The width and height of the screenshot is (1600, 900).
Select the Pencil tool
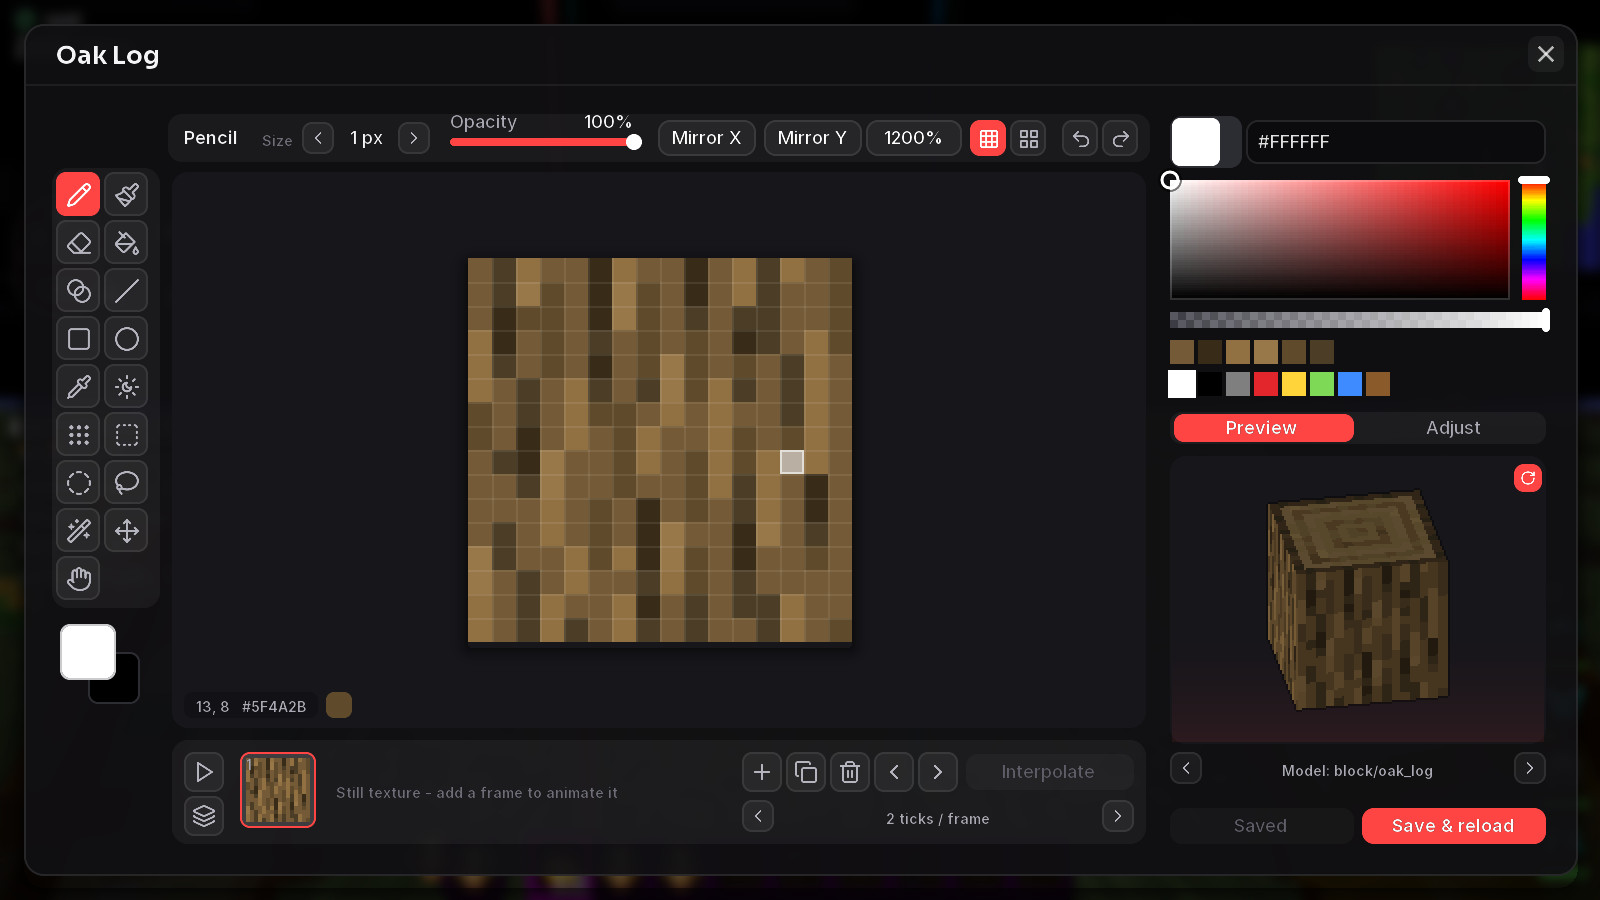click(x=78, y=194)
